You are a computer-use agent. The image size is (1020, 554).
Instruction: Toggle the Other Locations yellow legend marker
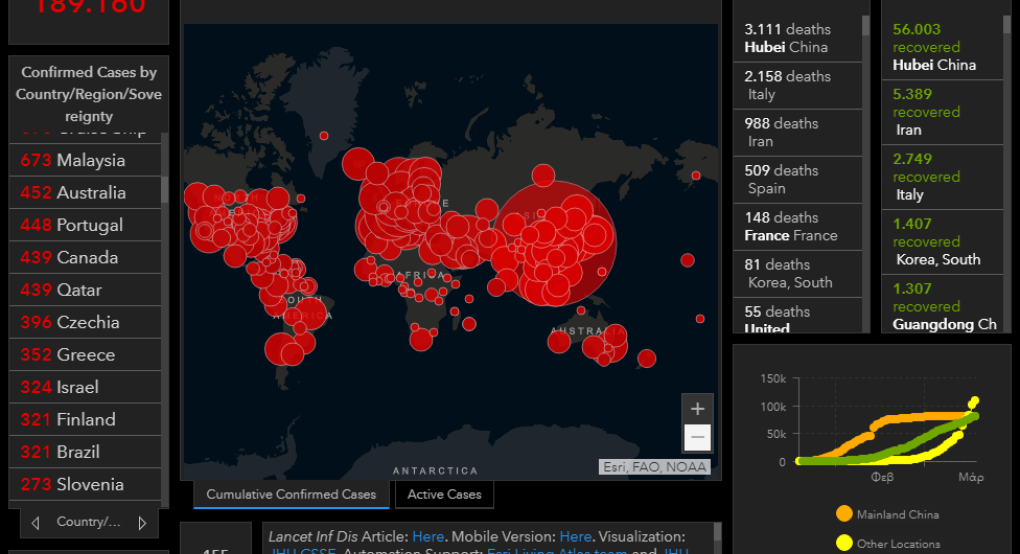tap(844, 543)
